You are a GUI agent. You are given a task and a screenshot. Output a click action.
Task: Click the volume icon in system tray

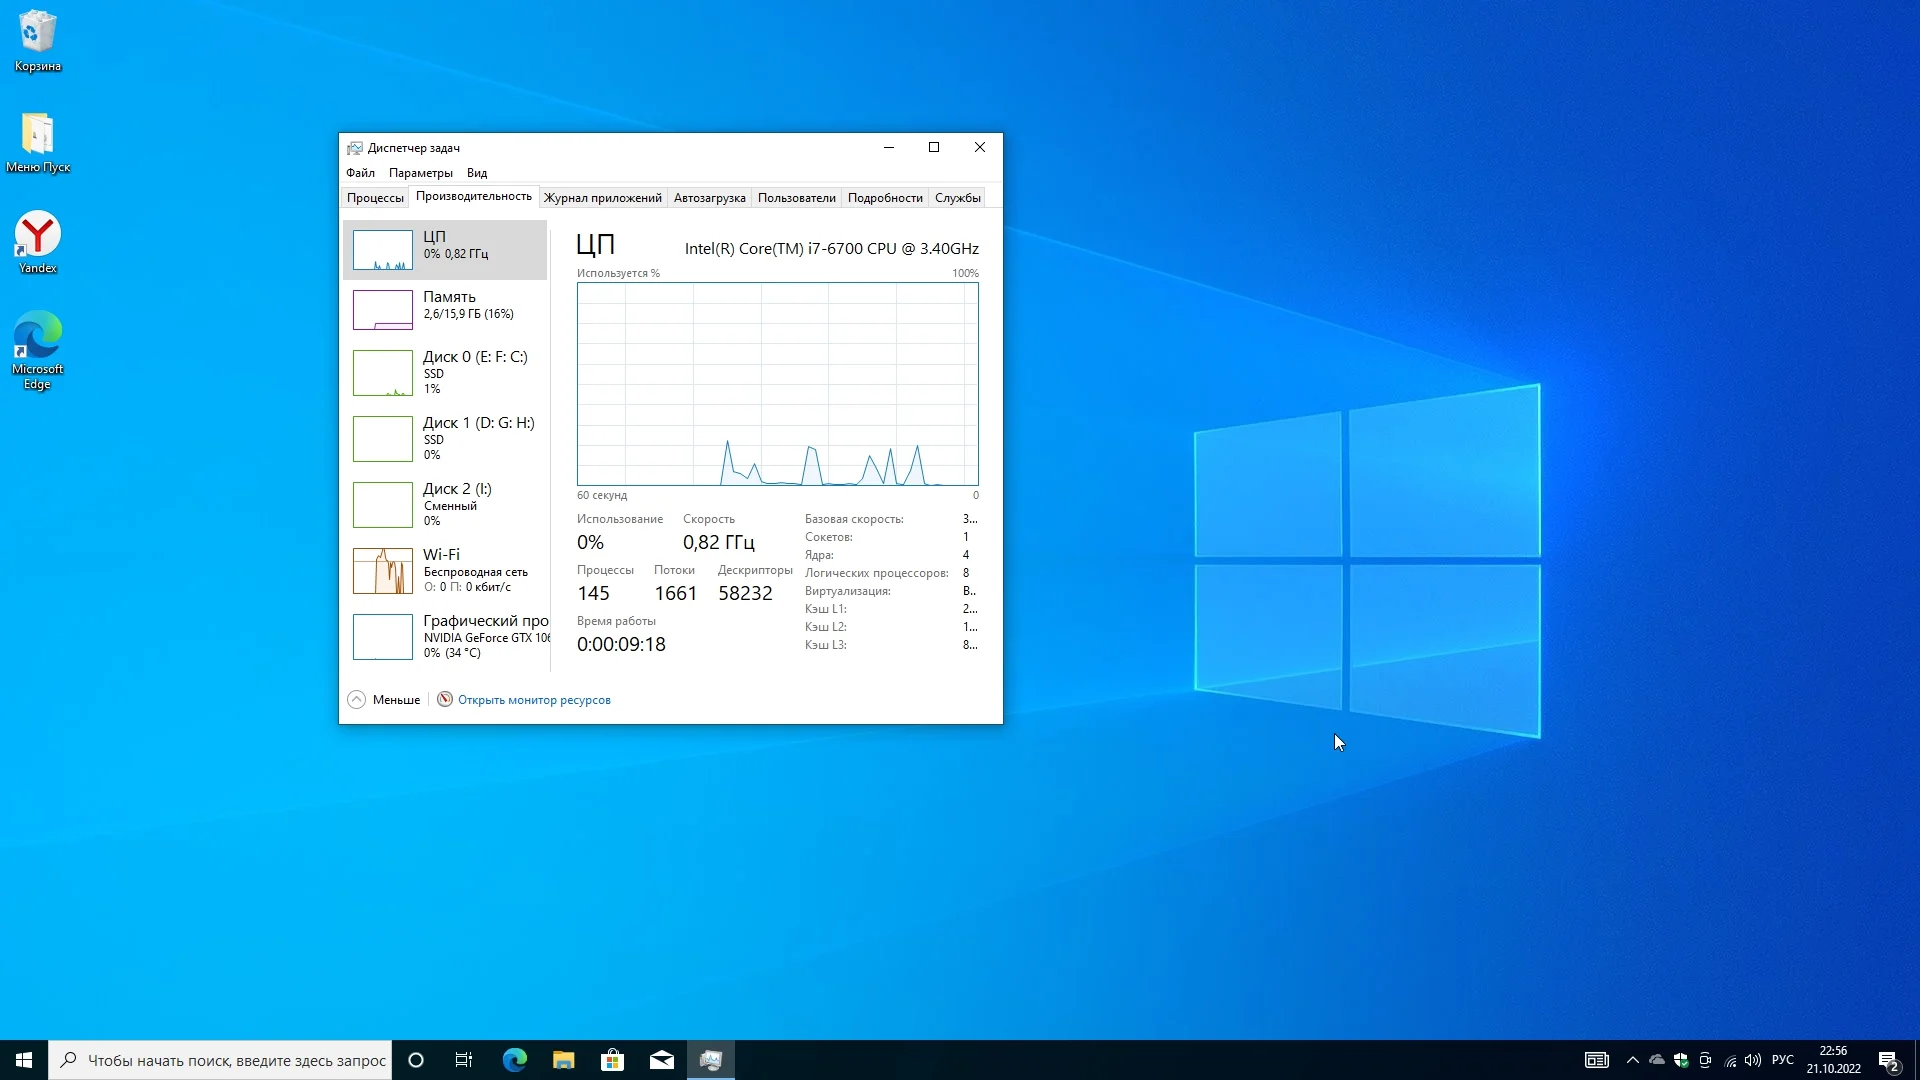tap(1752, 1060)
